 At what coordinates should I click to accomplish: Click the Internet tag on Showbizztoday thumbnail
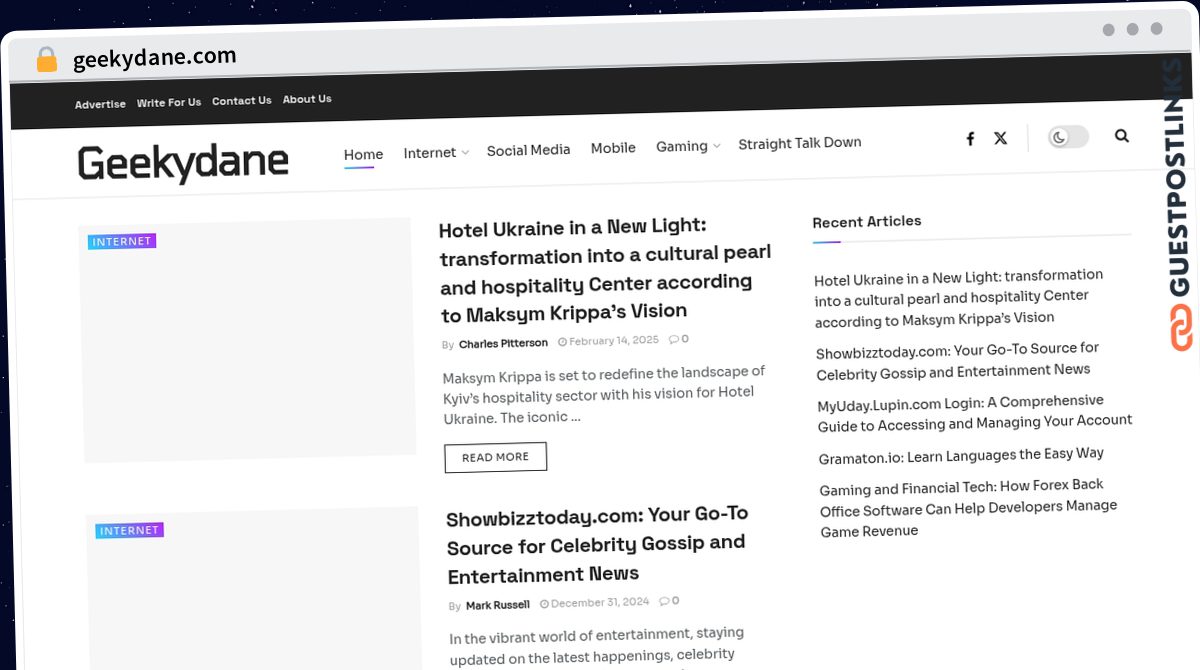pos(130,530)
